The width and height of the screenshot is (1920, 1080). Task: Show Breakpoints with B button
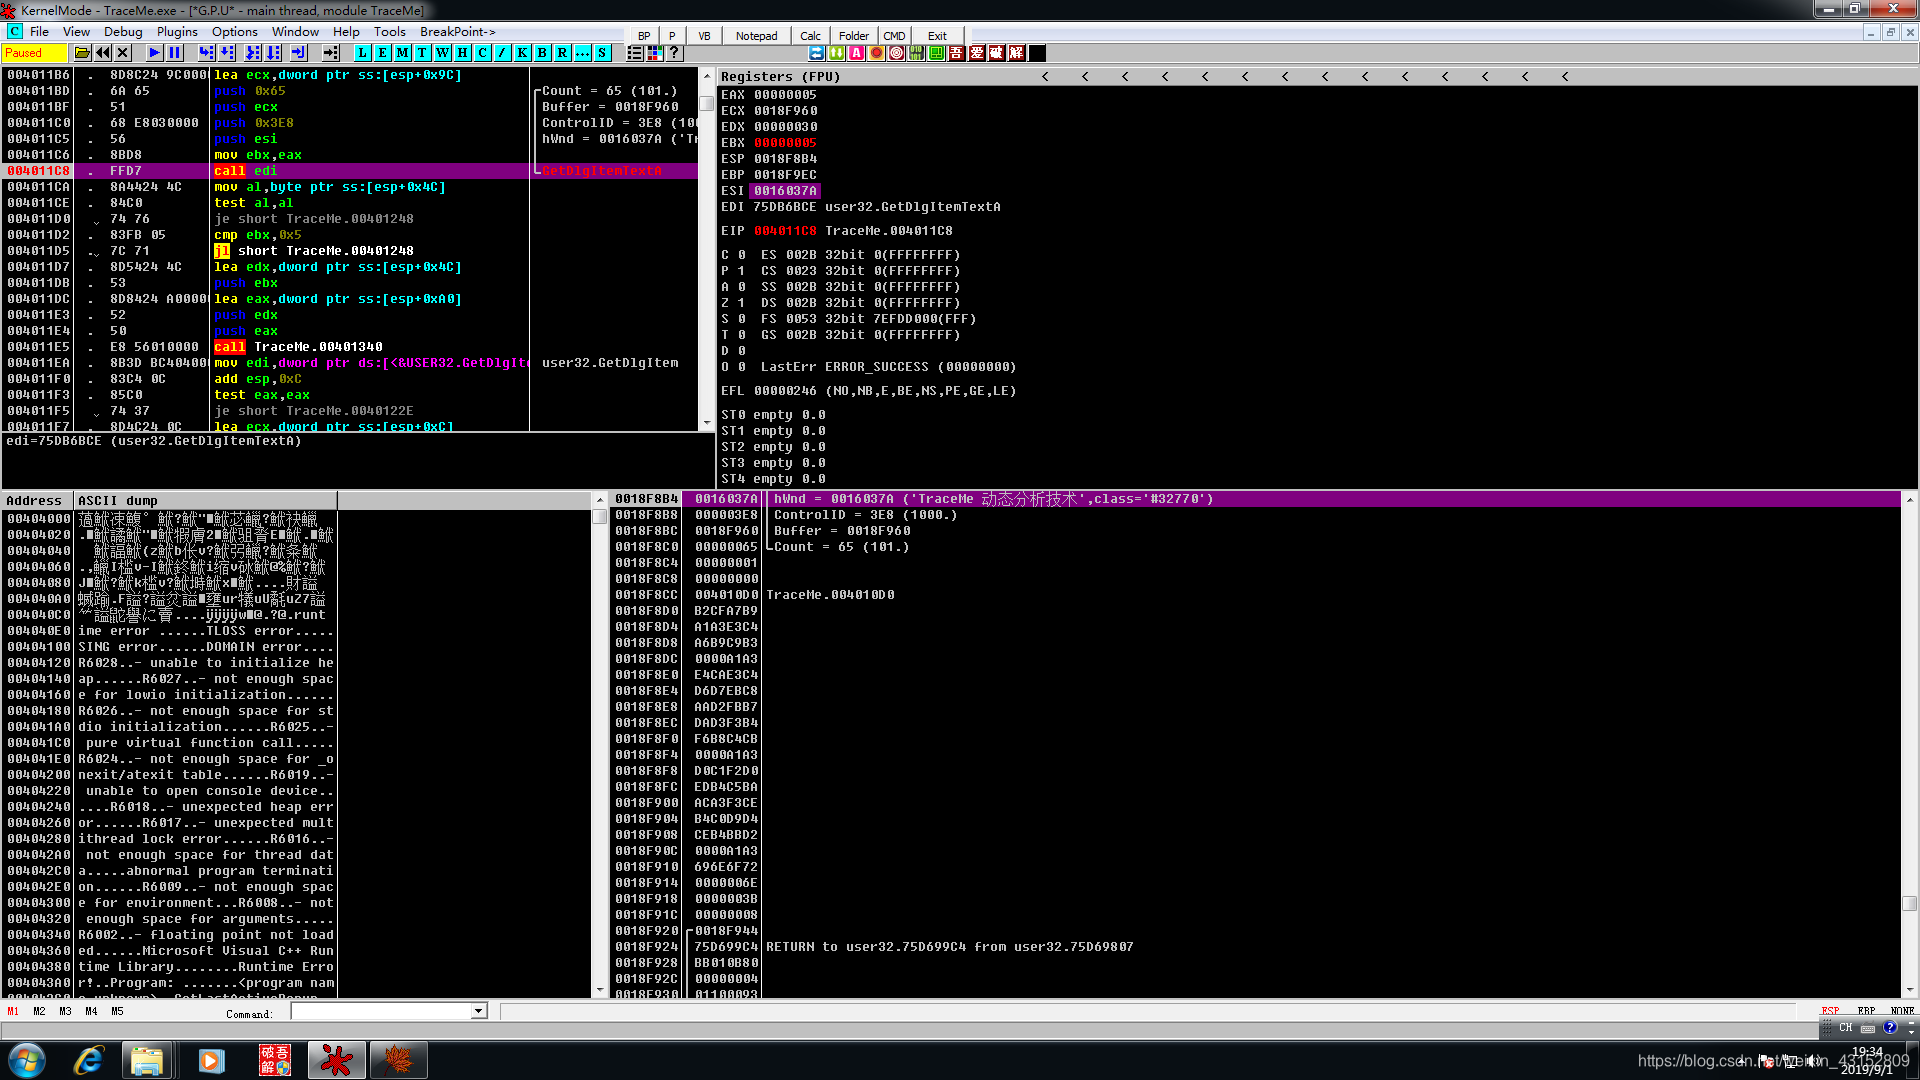coord(543,53)
